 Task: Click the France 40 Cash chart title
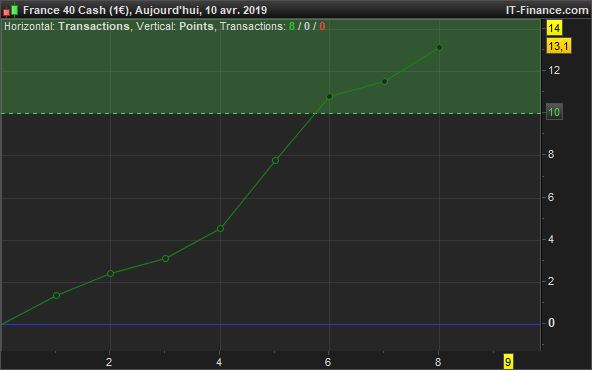tap(145, 10)
